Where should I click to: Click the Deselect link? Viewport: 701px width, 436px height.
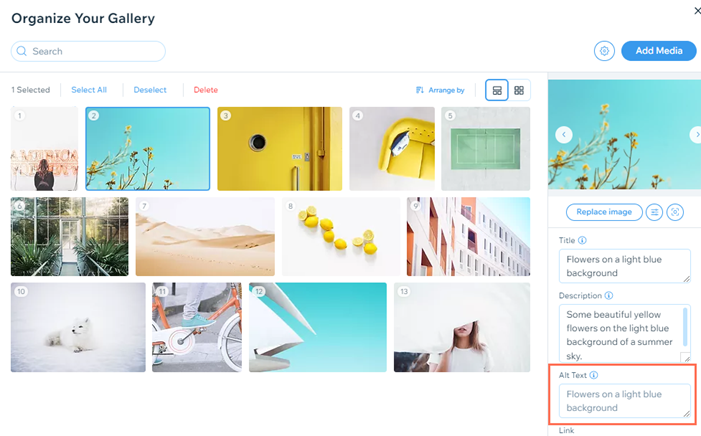(x=150, y=90)
